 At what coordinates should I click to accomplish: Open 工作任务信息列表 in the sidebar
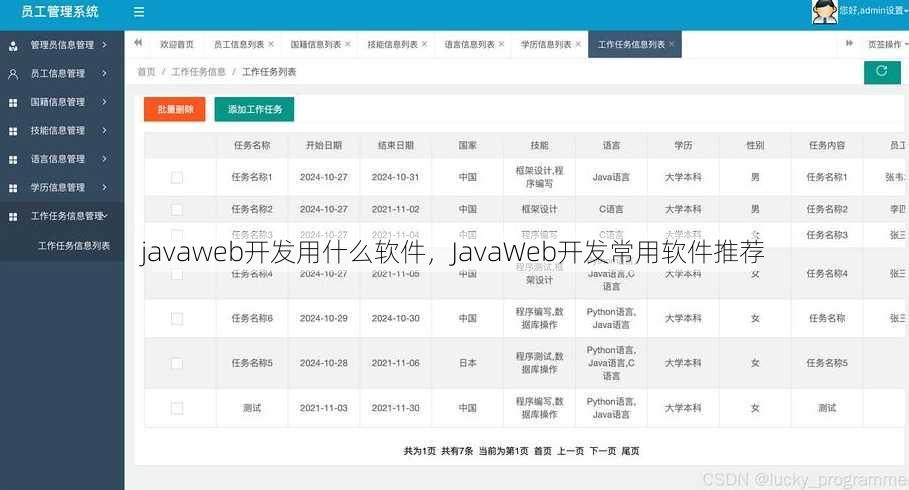tap(74, 246)
